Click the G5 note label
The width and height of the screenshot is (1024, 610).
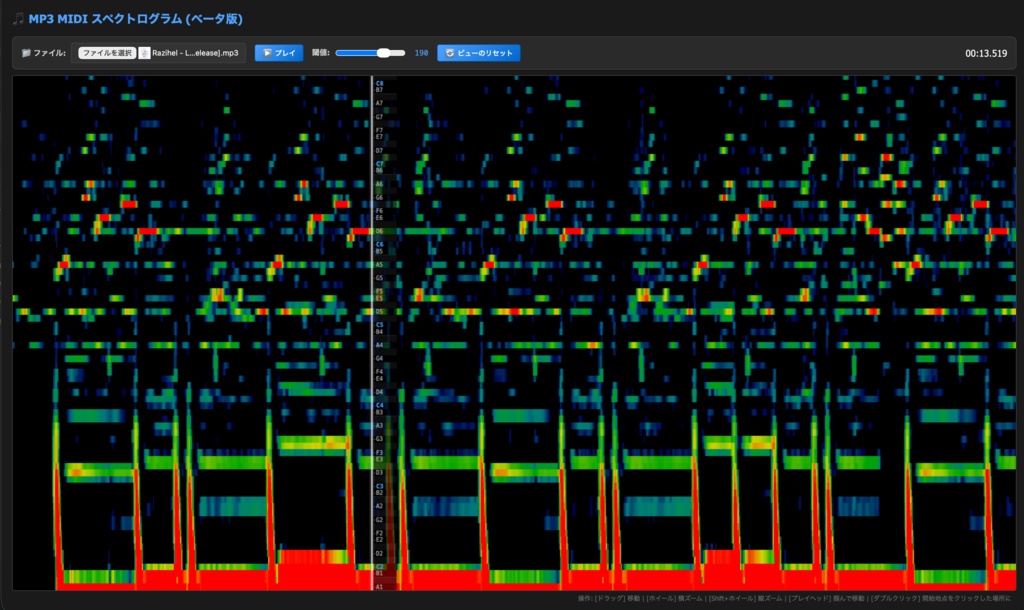[x=379, y=278]
